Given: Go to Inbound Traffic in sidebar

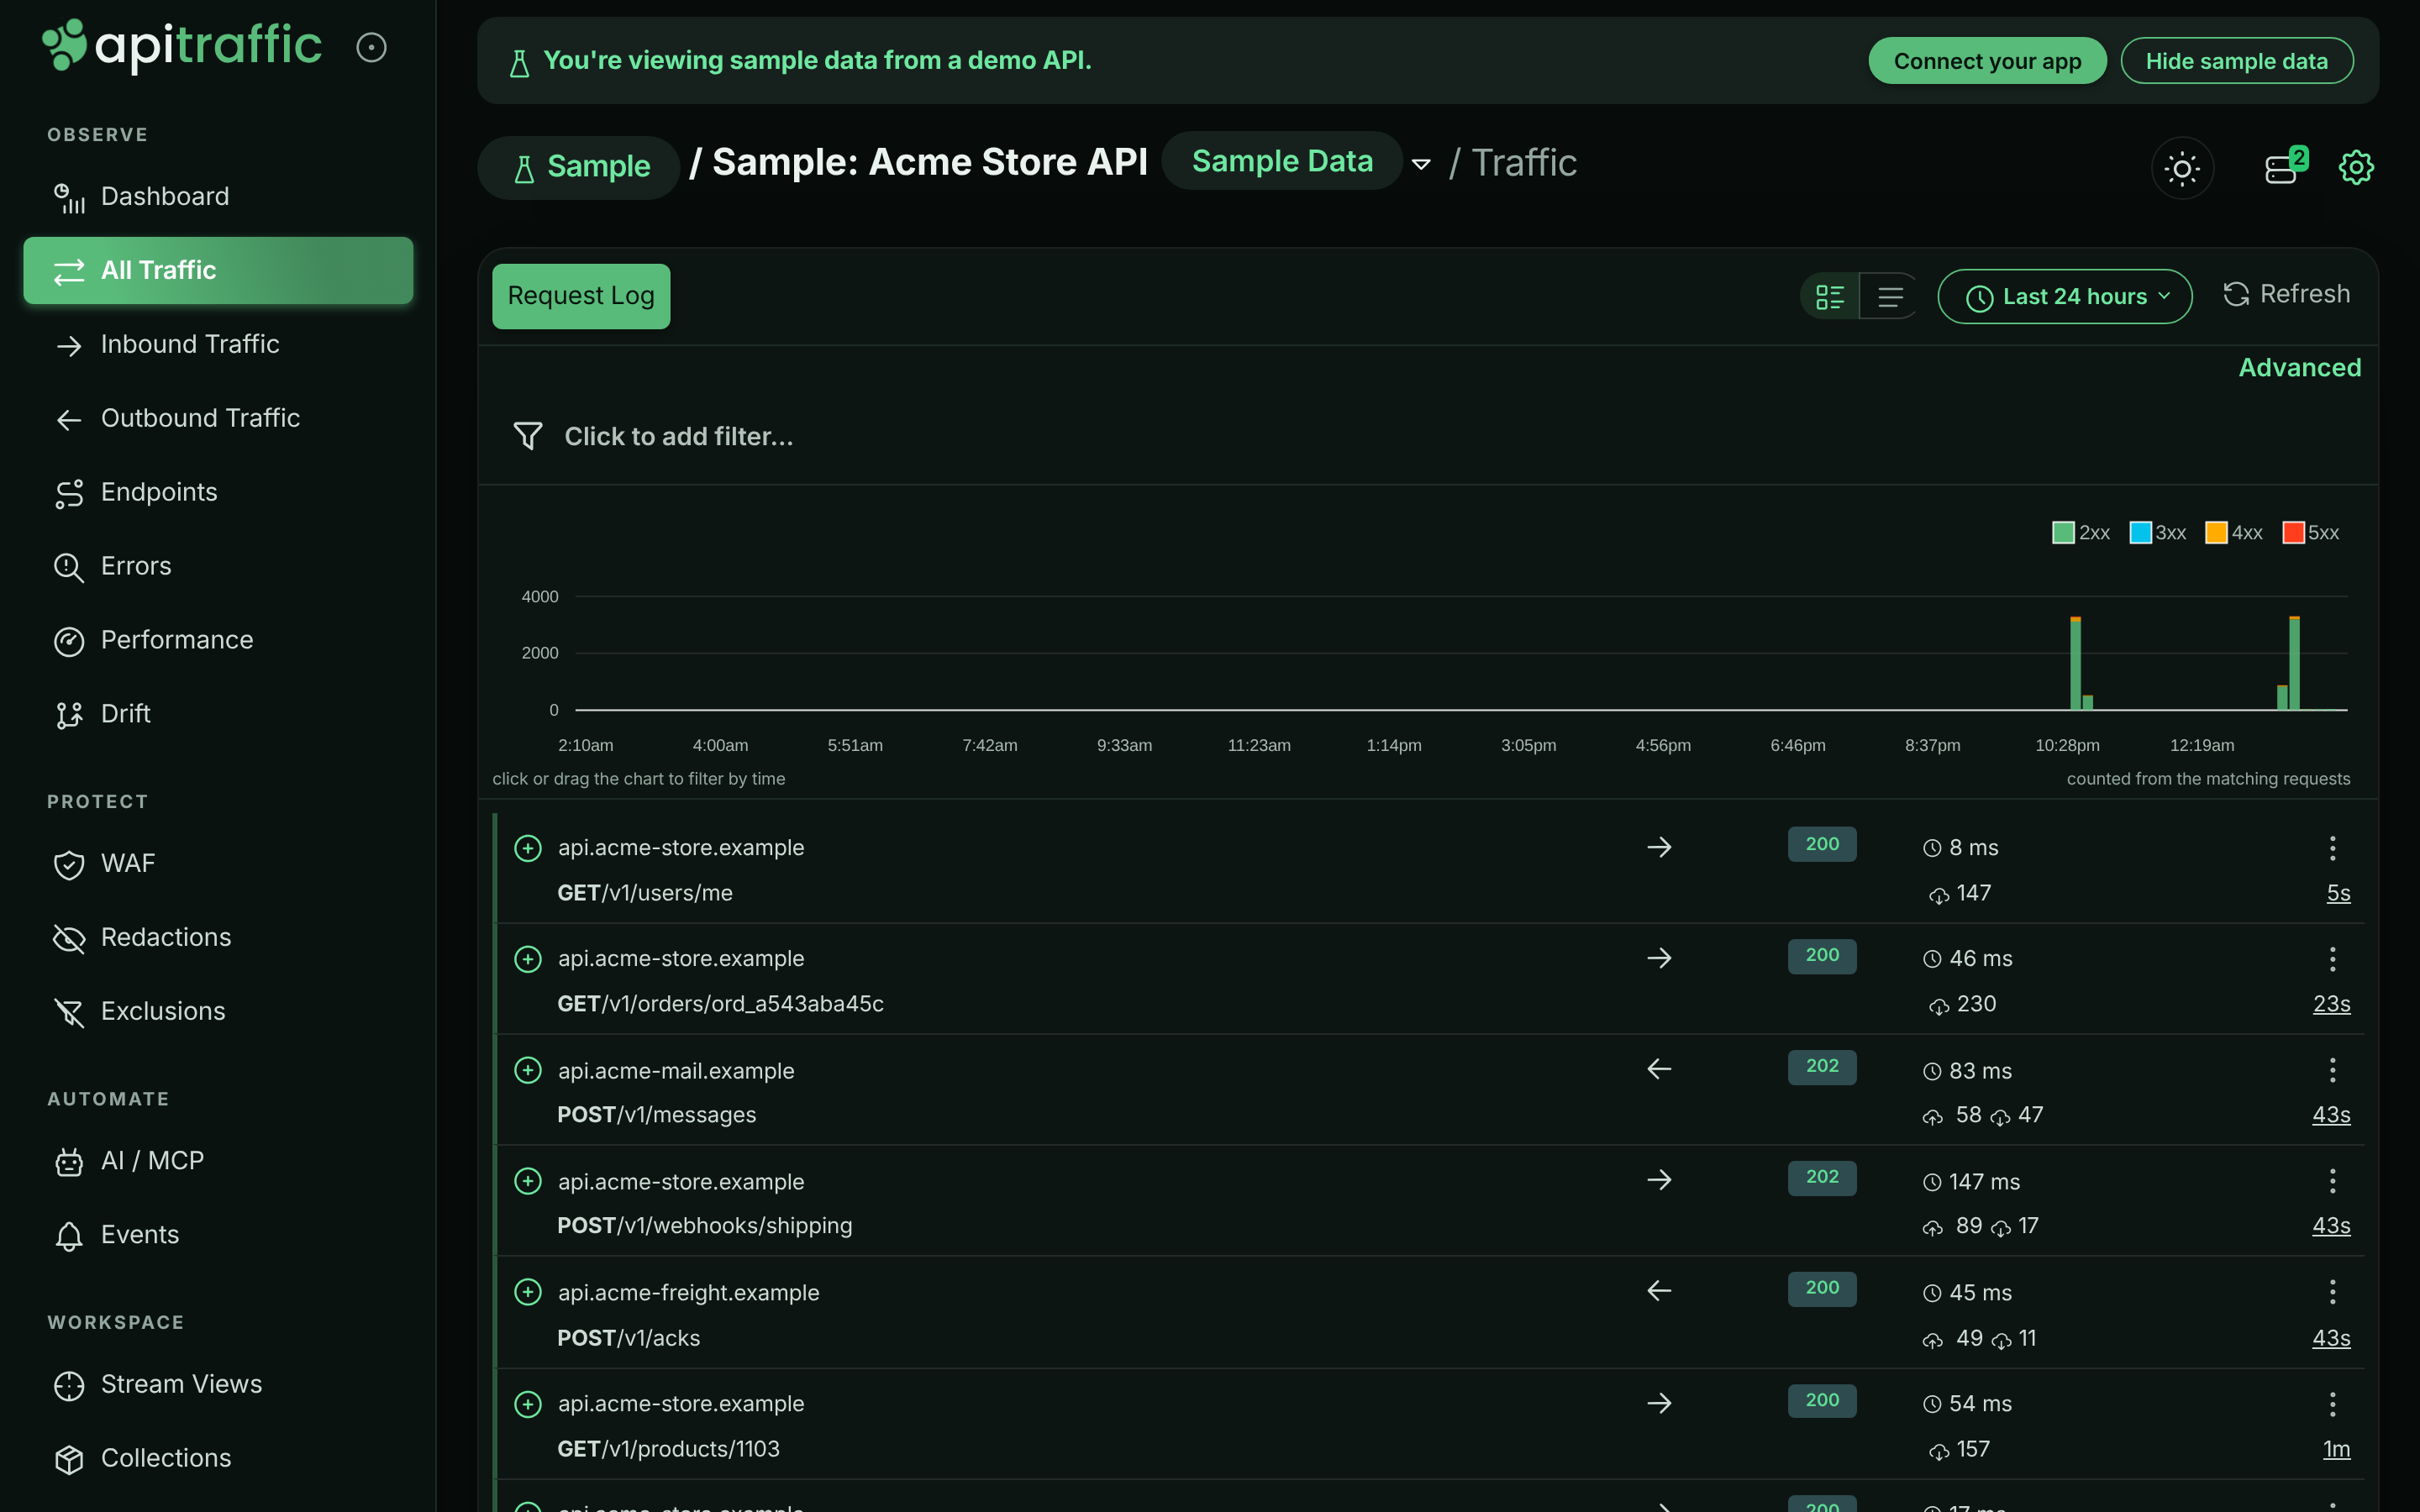Looking at the screenshot, I should click(218, 345).
